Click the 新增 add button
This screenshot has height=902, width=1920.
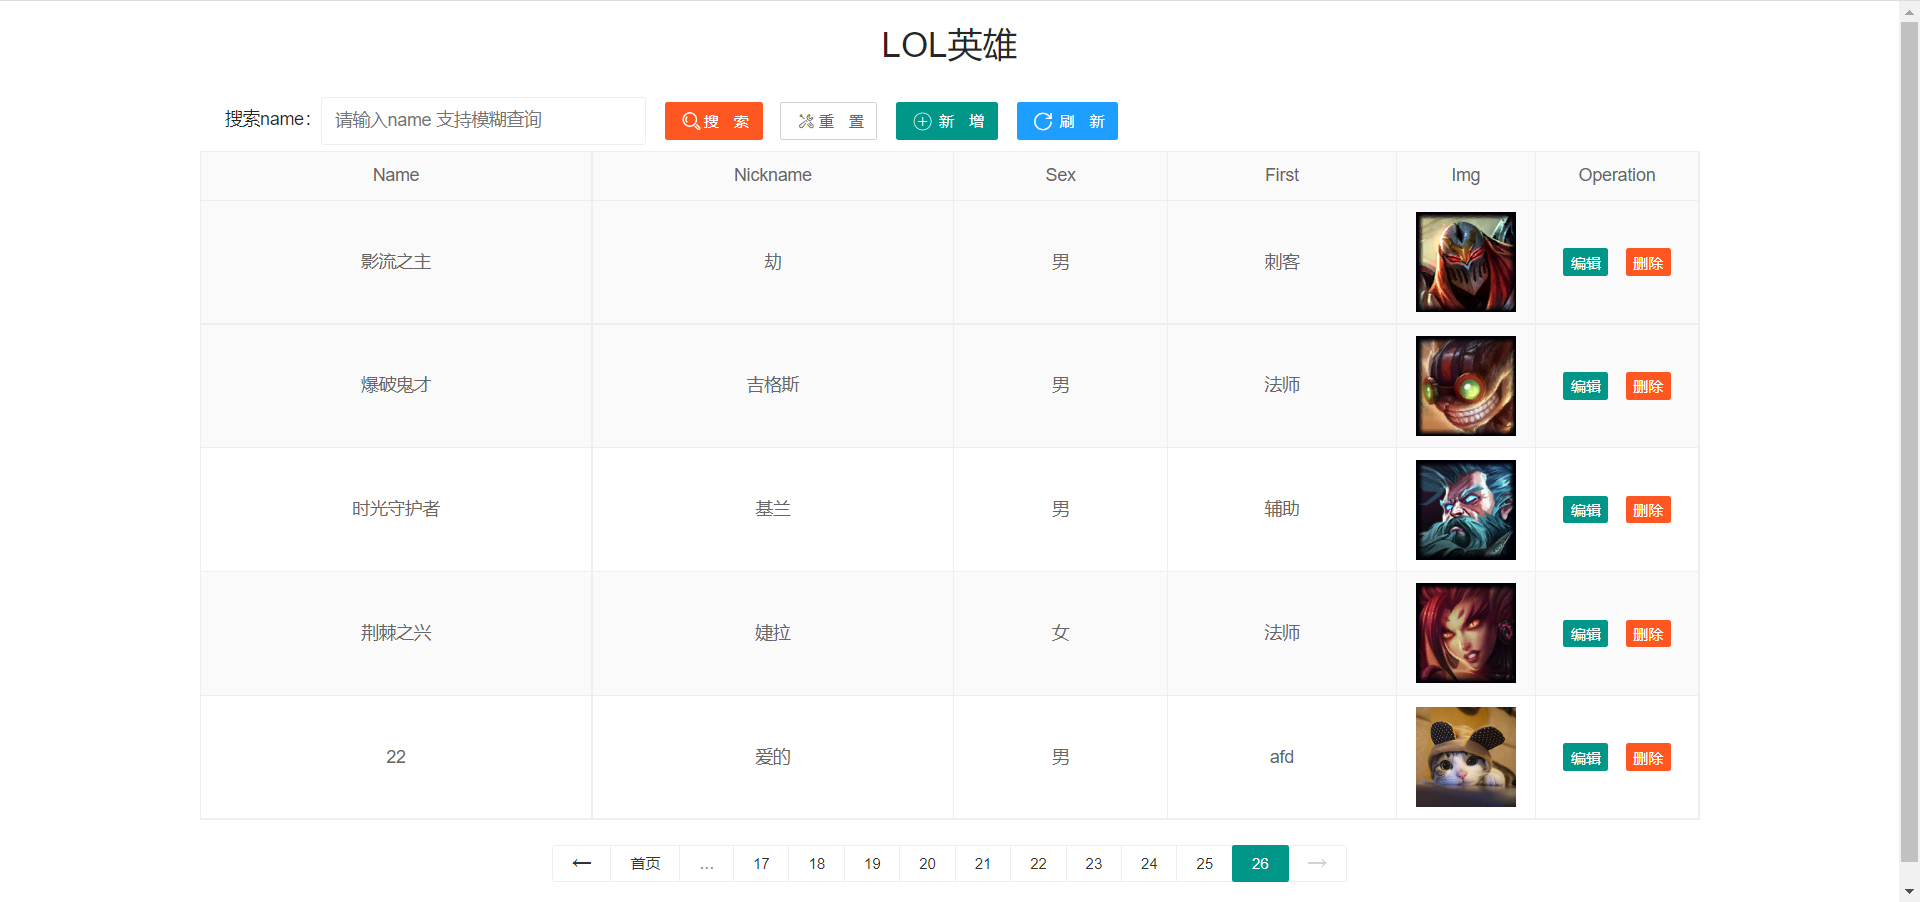pos(947,121)
